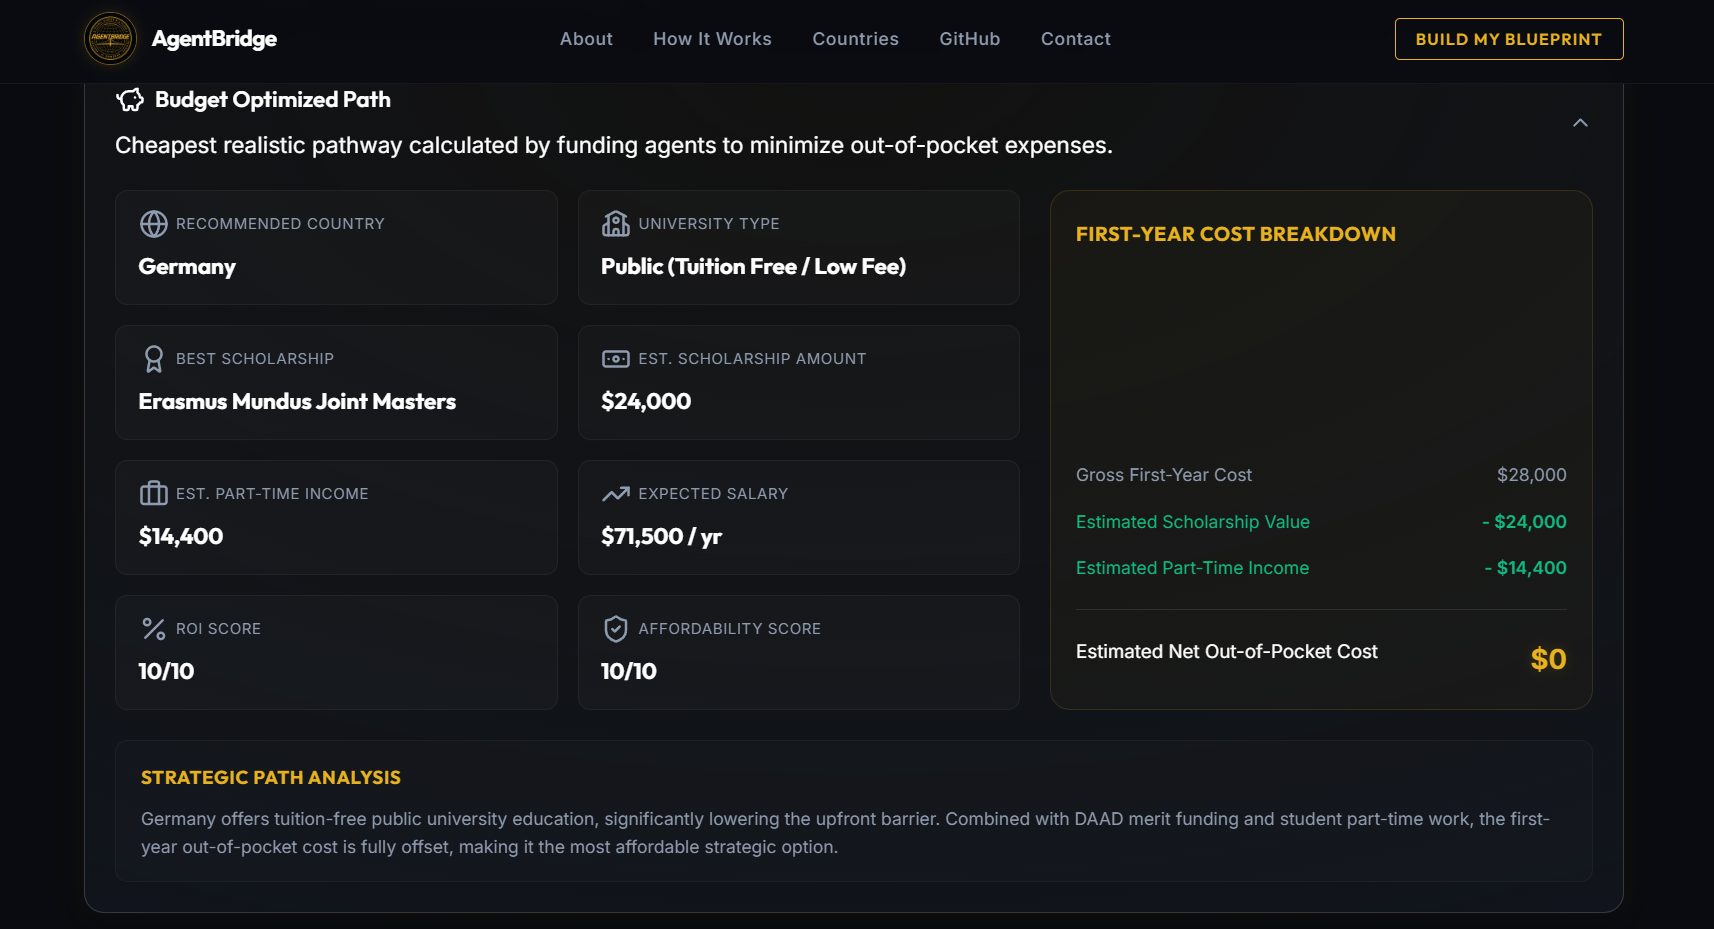
Task: Collapse the Budget Optimized Path section chevron
Action: pyautogui.click(x=1580, y=123)
